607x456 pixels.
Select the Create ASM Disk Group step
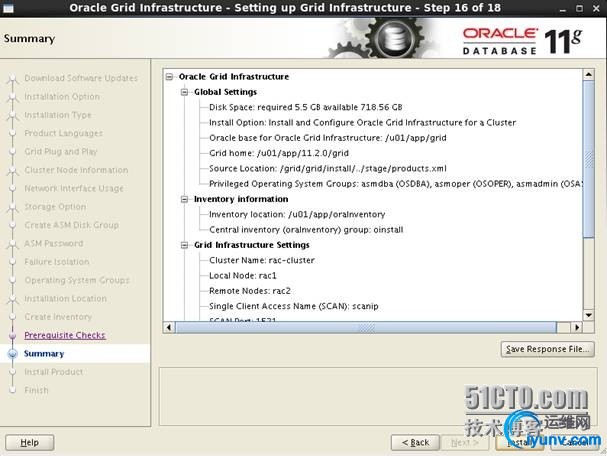click(x=71, y=225)
